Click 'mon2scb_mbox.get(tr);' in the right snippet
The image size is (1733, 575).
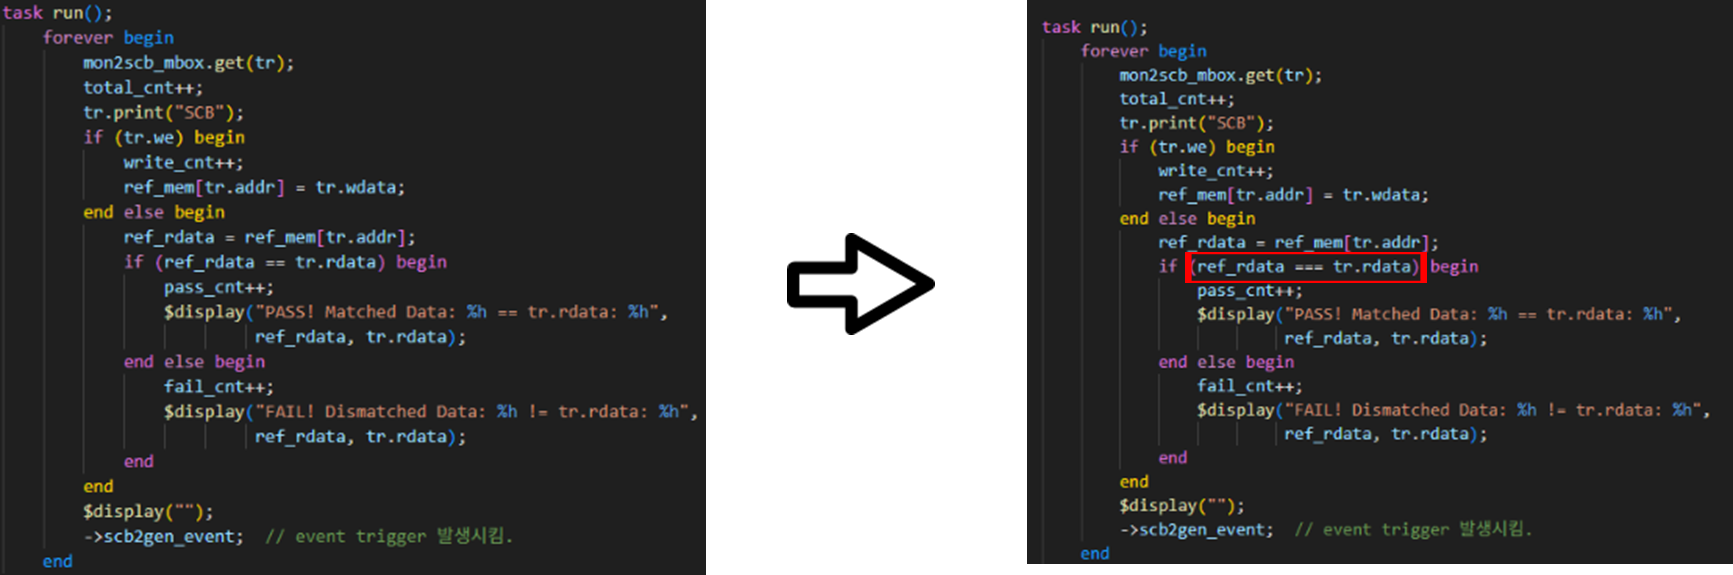[1220, 75]
